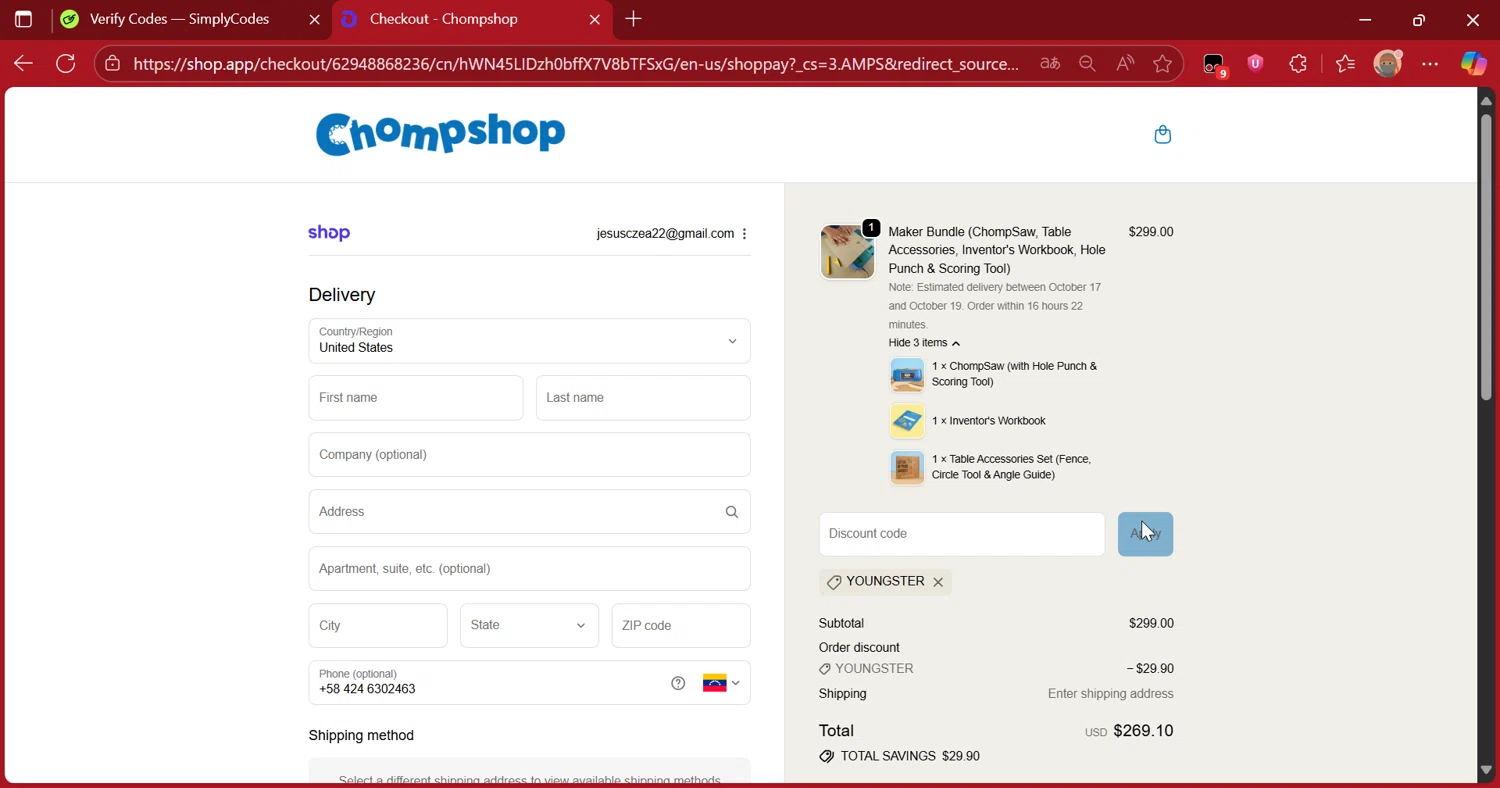
Task: Click the Last name field
Action: [x=643, y=398]
